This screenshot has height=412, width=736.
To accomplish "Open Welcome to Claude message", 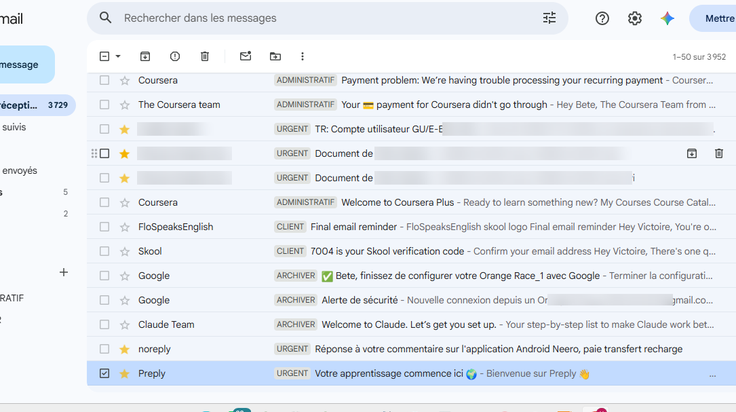I will pyautogui.click(x=411, y=325).
